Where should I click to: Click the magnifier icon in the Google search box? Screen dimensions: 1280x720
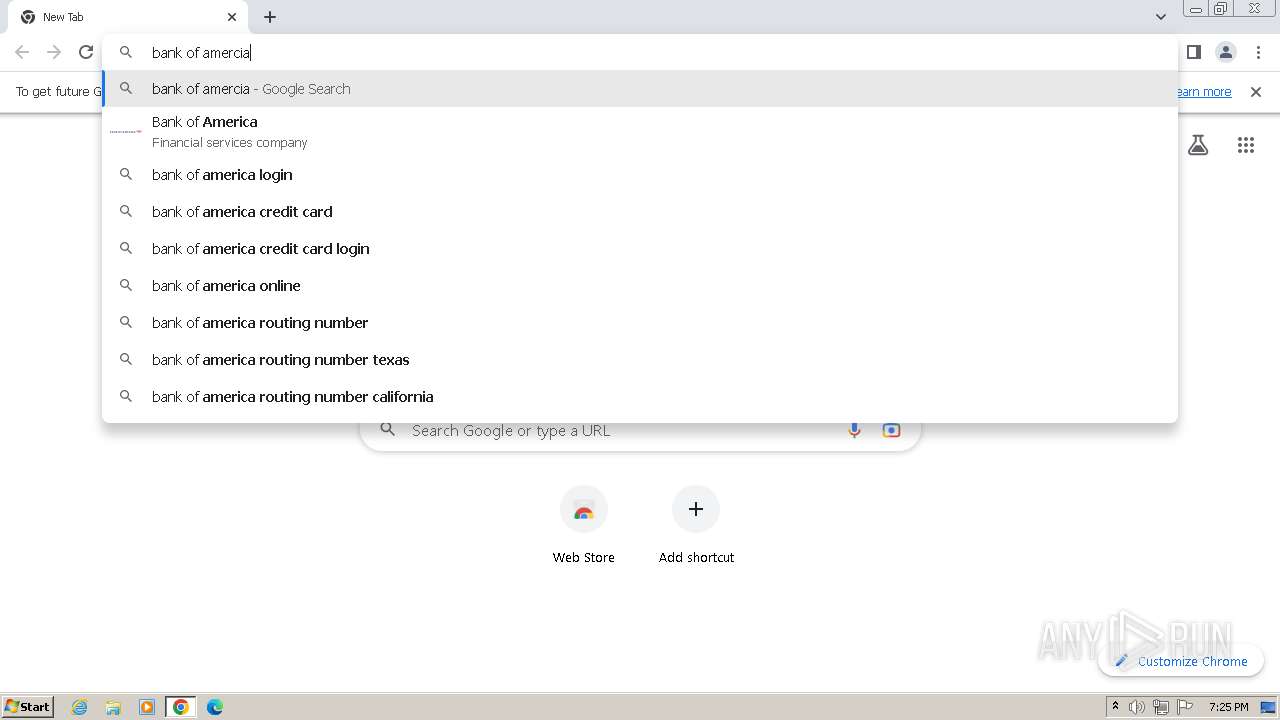pyautogui.click(x=388, y=430)
